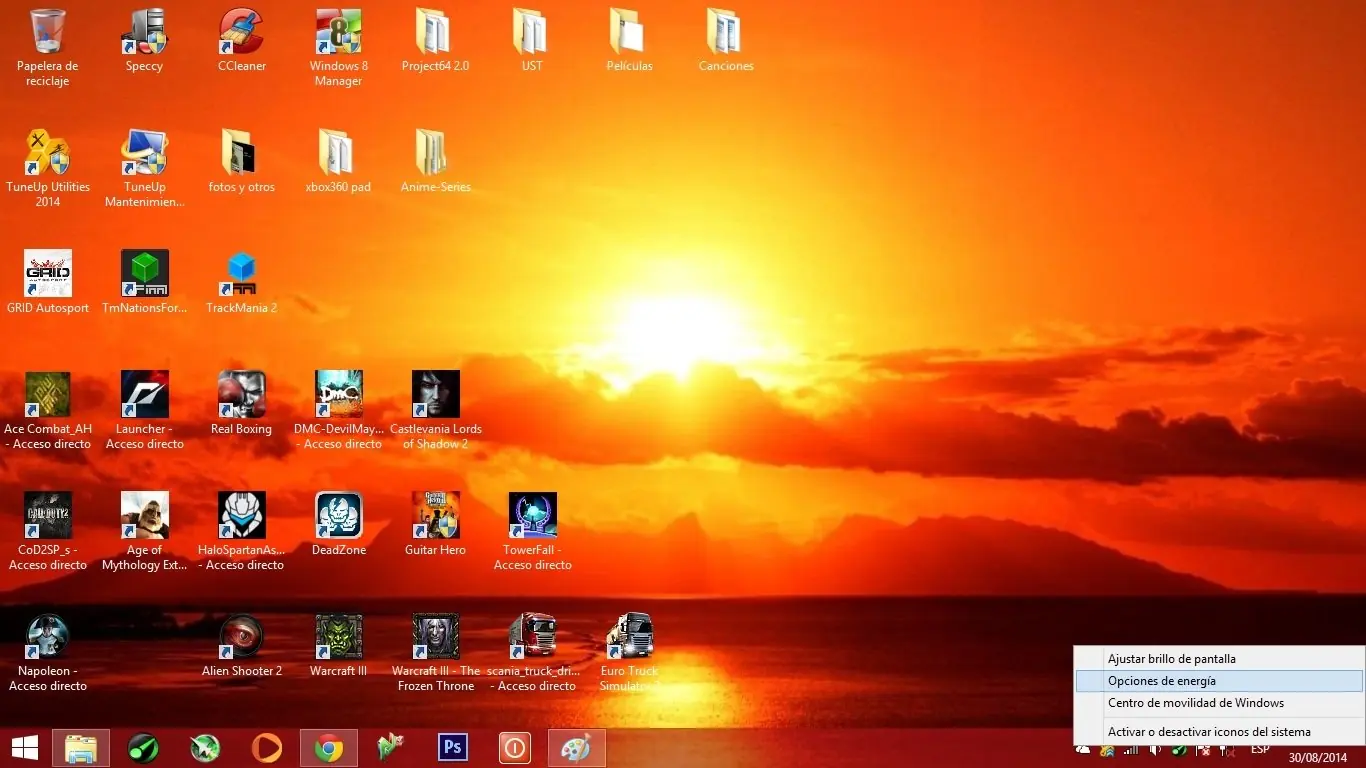Open the green arrow booster taskbar icon
This screenshot has height=768, width=1366.
tap(205, 748)
